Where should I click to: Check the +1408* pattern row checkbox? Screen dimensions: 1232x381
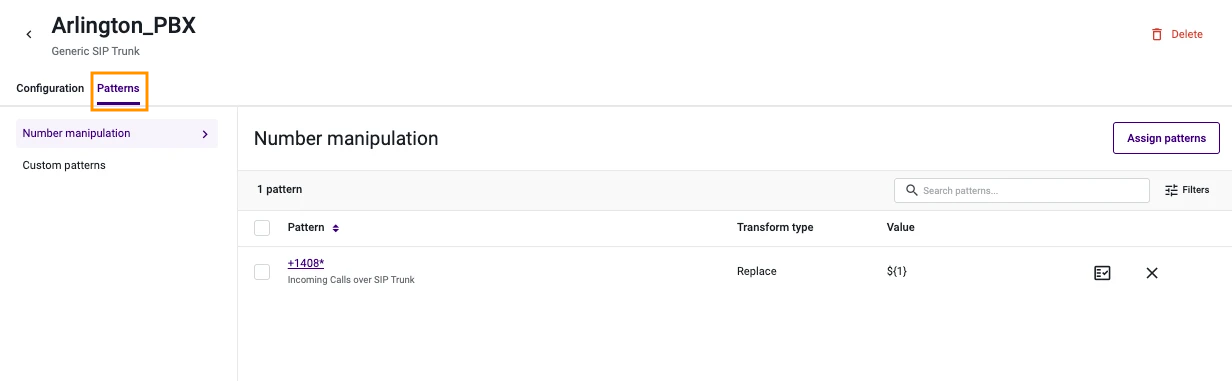[x=262, y=272]
